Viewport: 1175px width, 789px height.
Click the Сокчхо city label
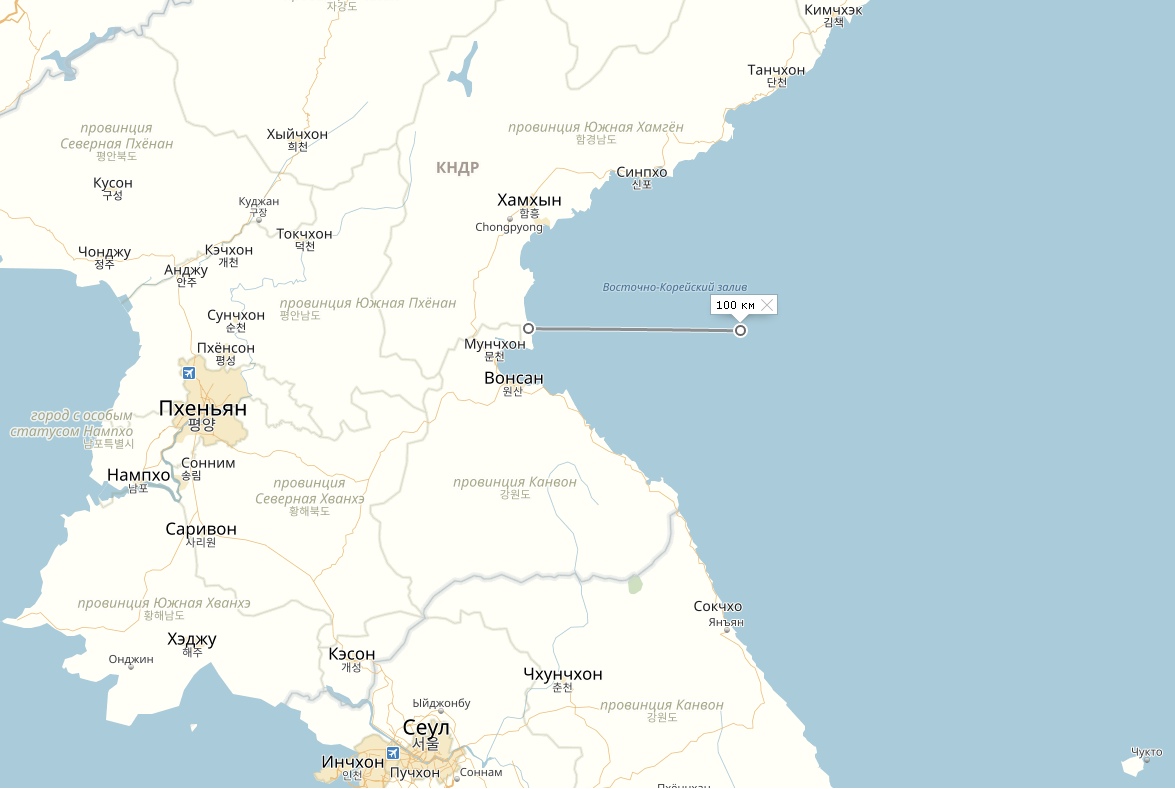718,606
